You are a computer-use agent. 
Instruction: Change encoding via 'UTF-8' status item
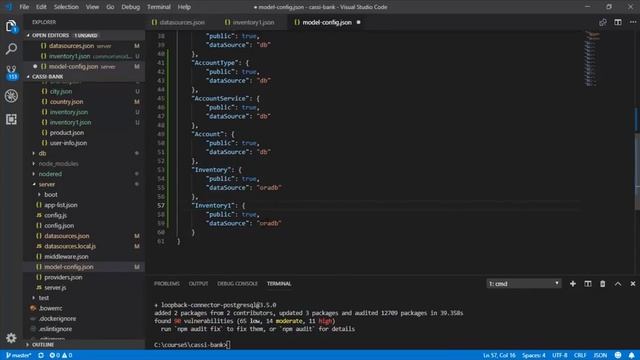(559, 355)
